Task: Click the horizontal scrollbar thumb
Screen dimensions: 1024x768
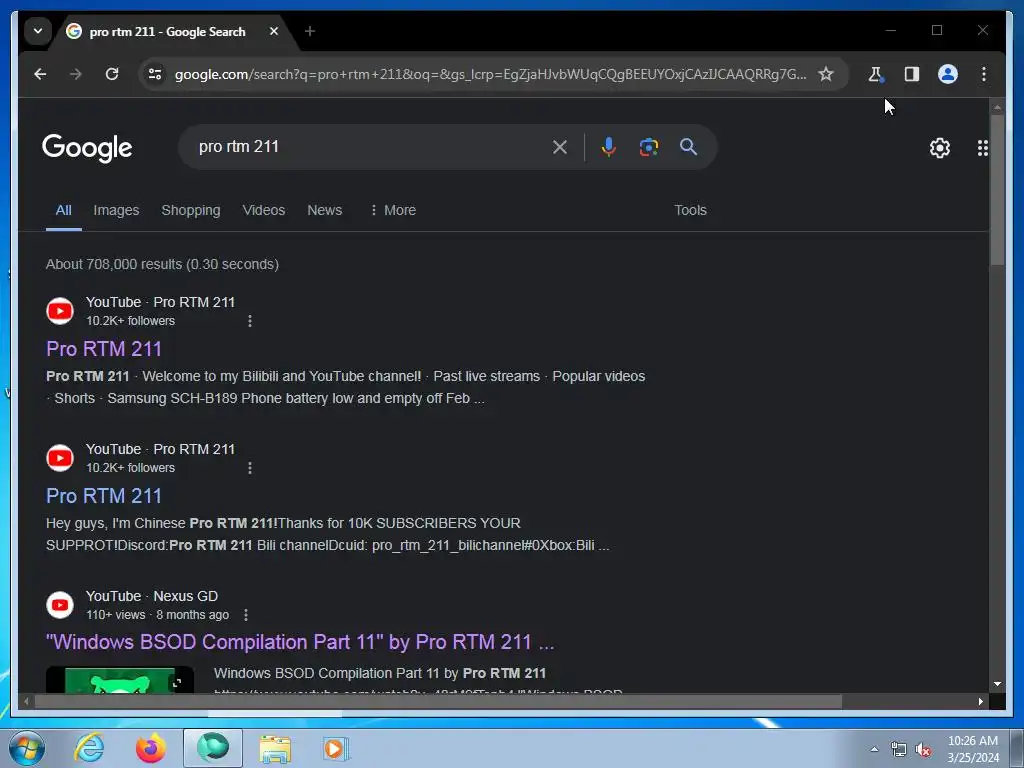Action: pos(438,701)
